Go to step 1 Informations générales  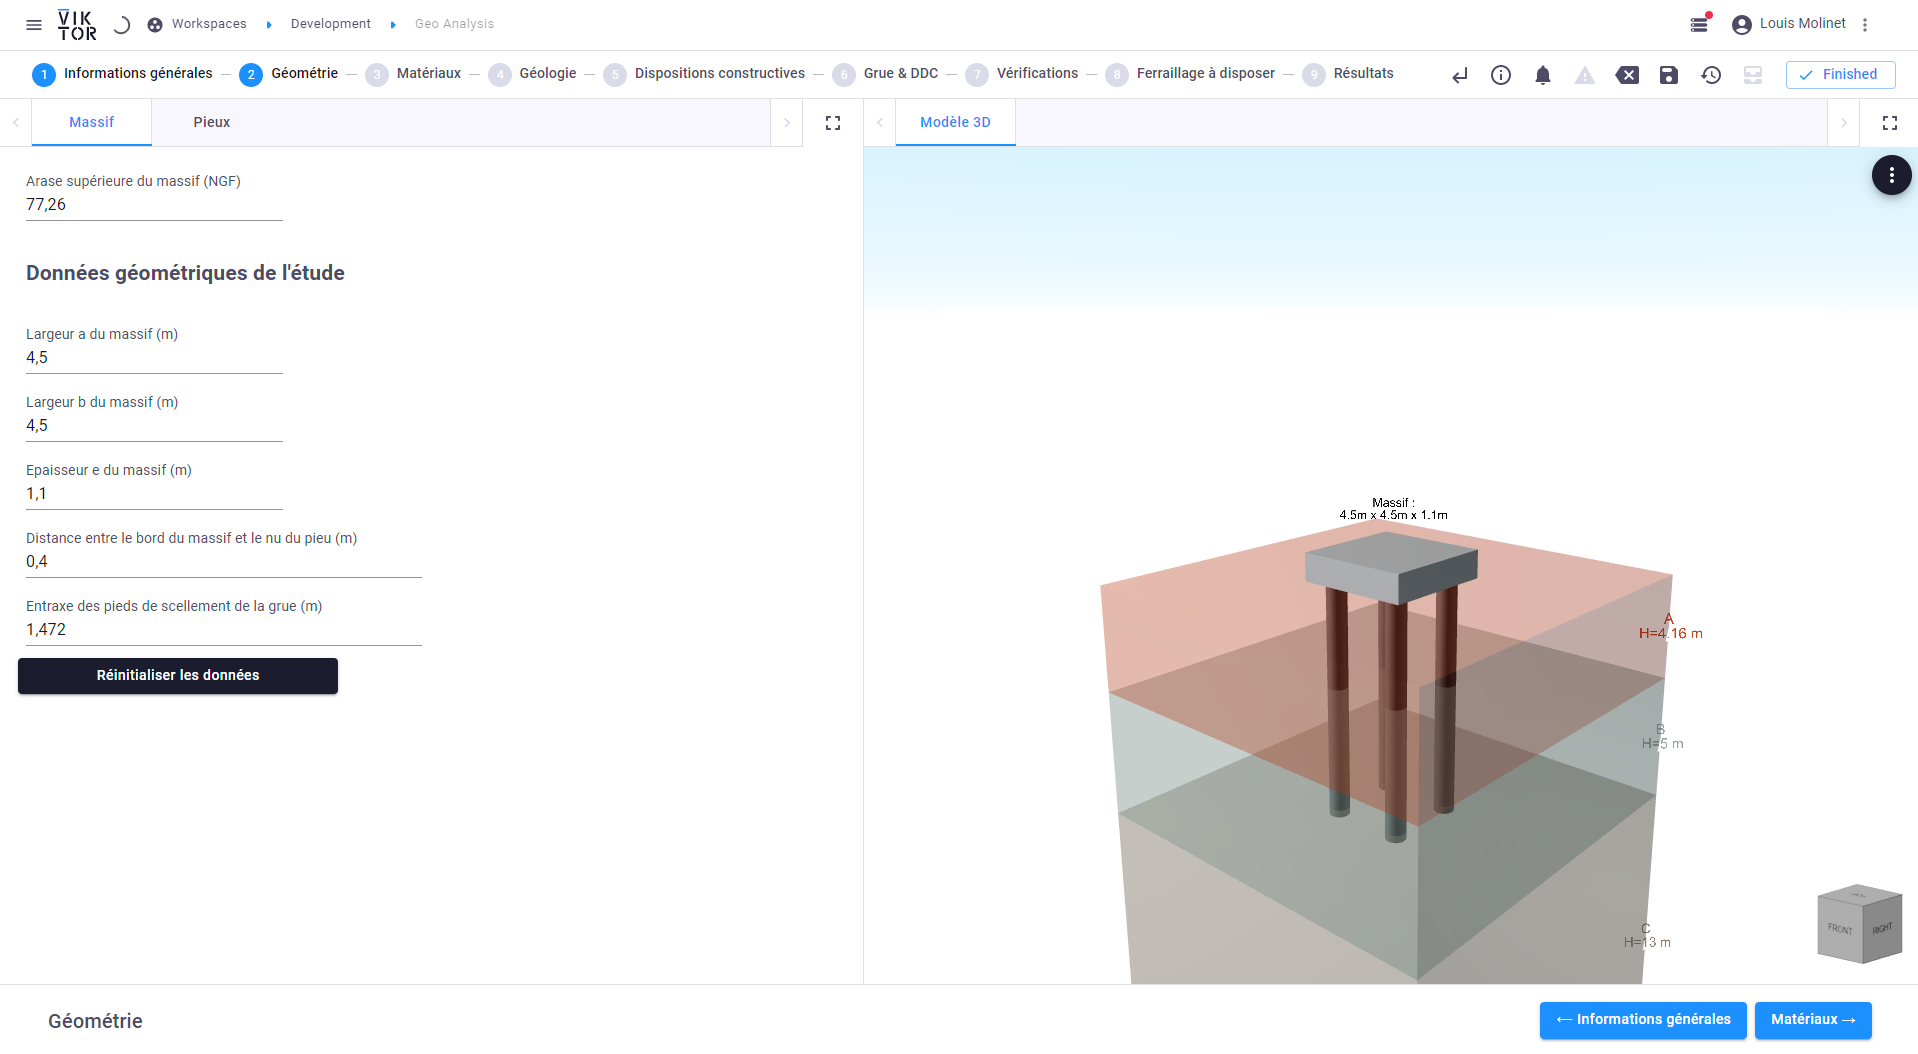point(122,74)
